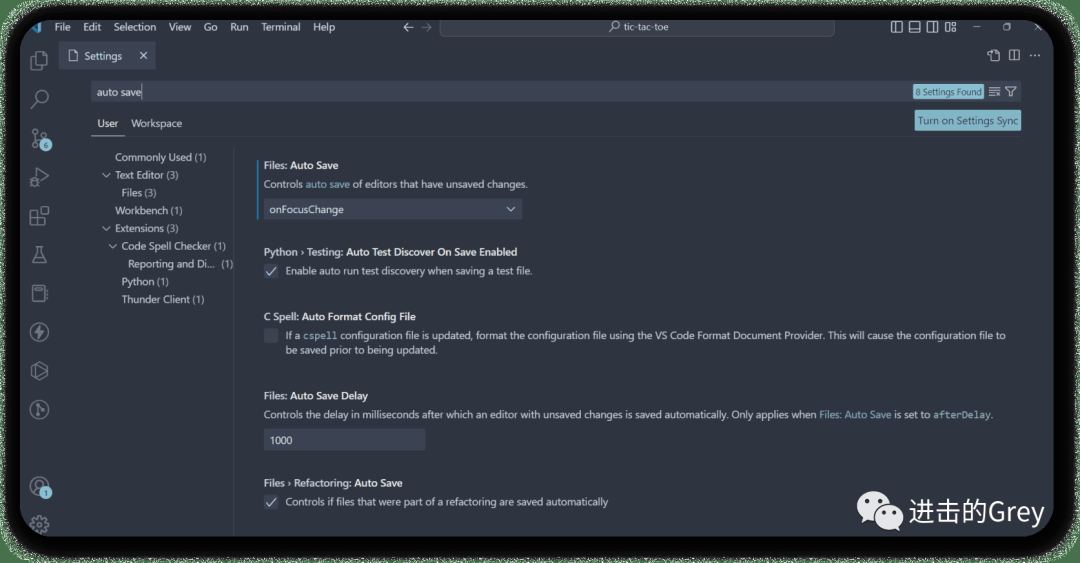
Task: Select Files (3) in settings tree
Action: pyautogui.click(x=138, y=193)
